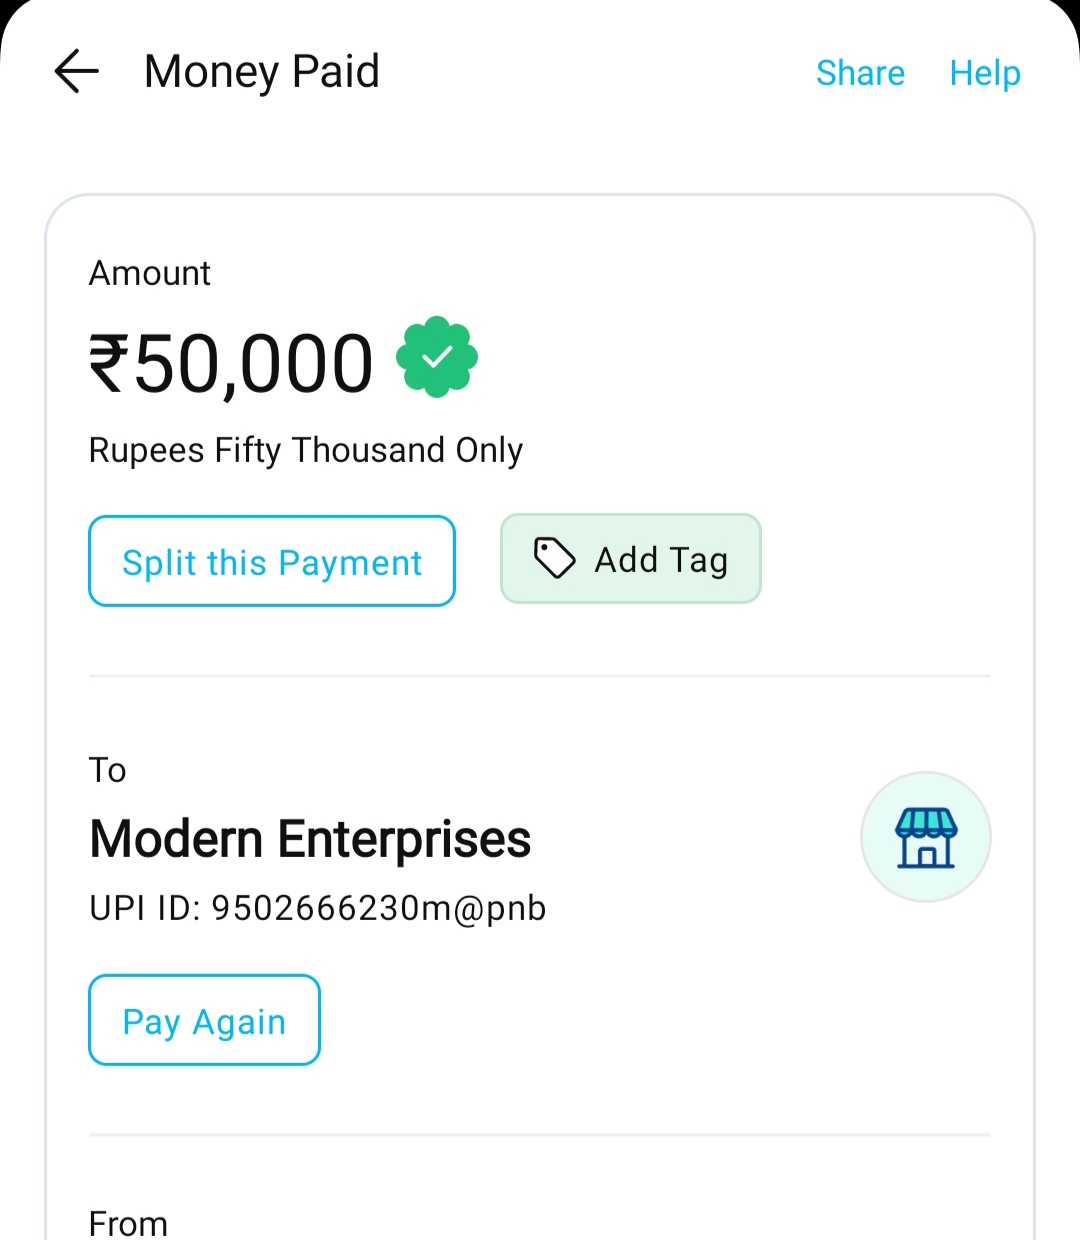Viewport: 1080px width, 1240px height.
Task: Click the divider line below Split this Payment
Action: pyautogui.click(x=540, y=676)
